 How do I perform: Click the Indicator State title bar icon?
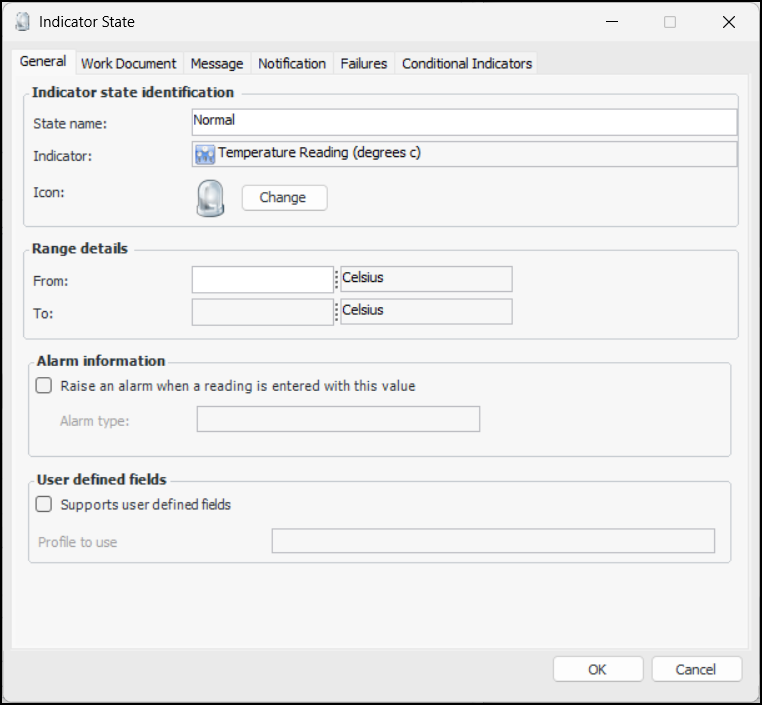(22, 22)
